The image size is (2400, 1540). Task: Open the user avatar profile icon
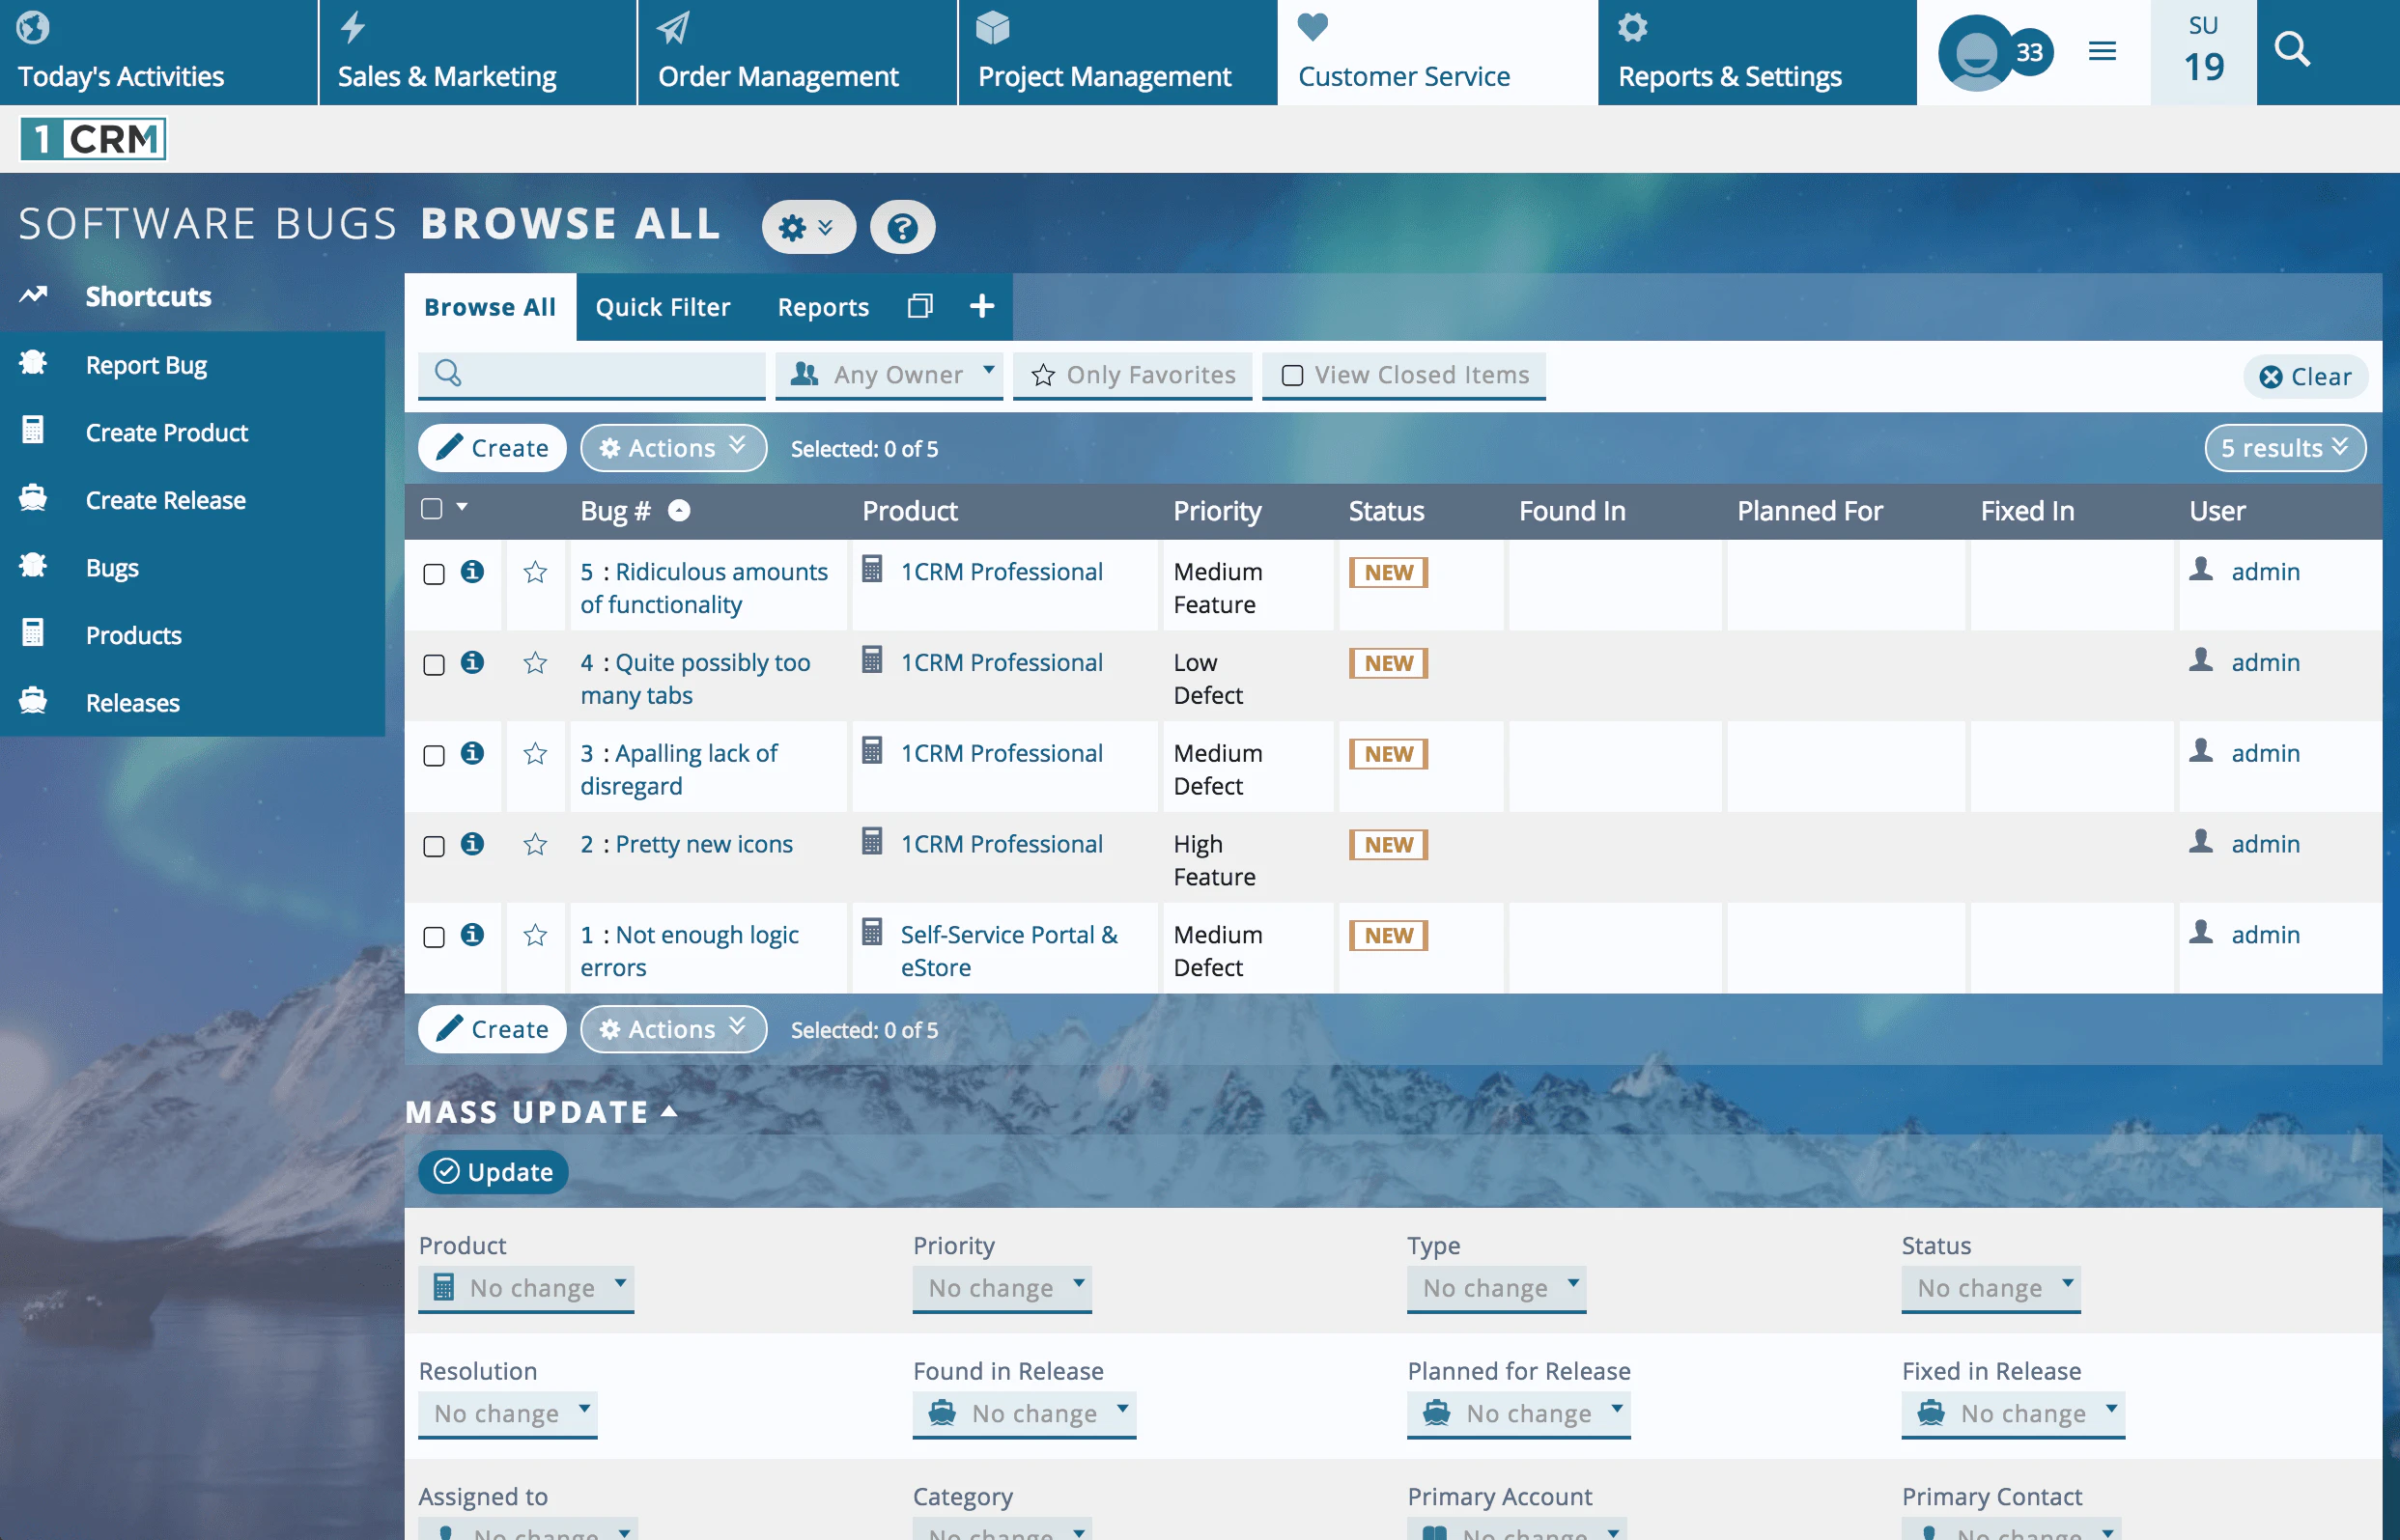click(1975, 52)
